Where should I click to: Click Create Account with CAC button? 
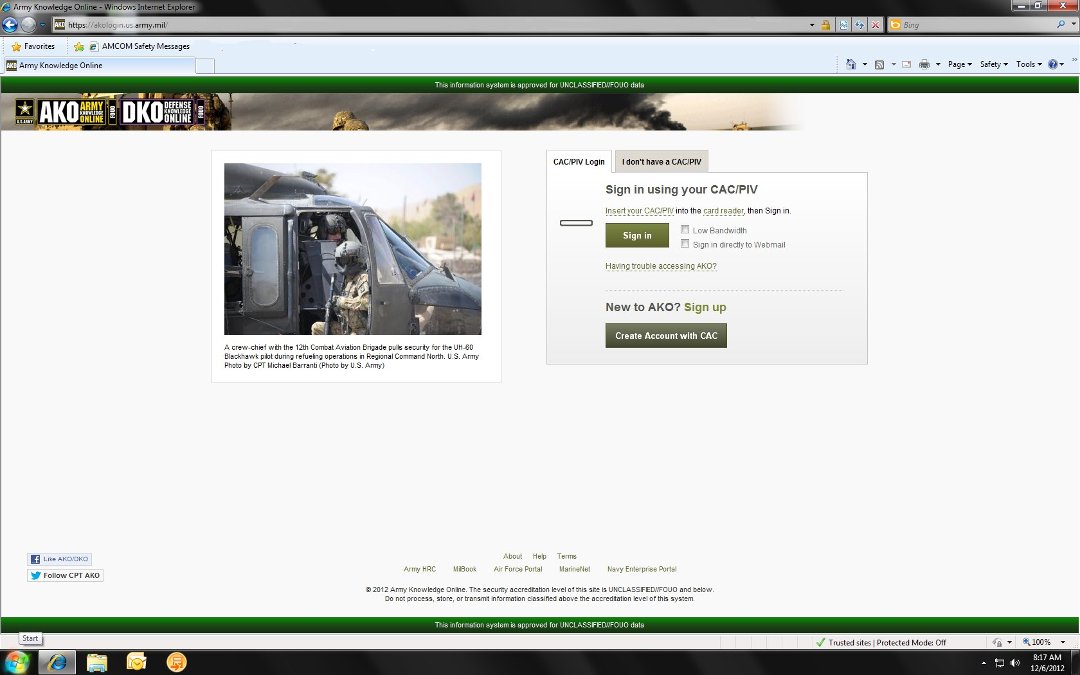[x=666, y=335]
